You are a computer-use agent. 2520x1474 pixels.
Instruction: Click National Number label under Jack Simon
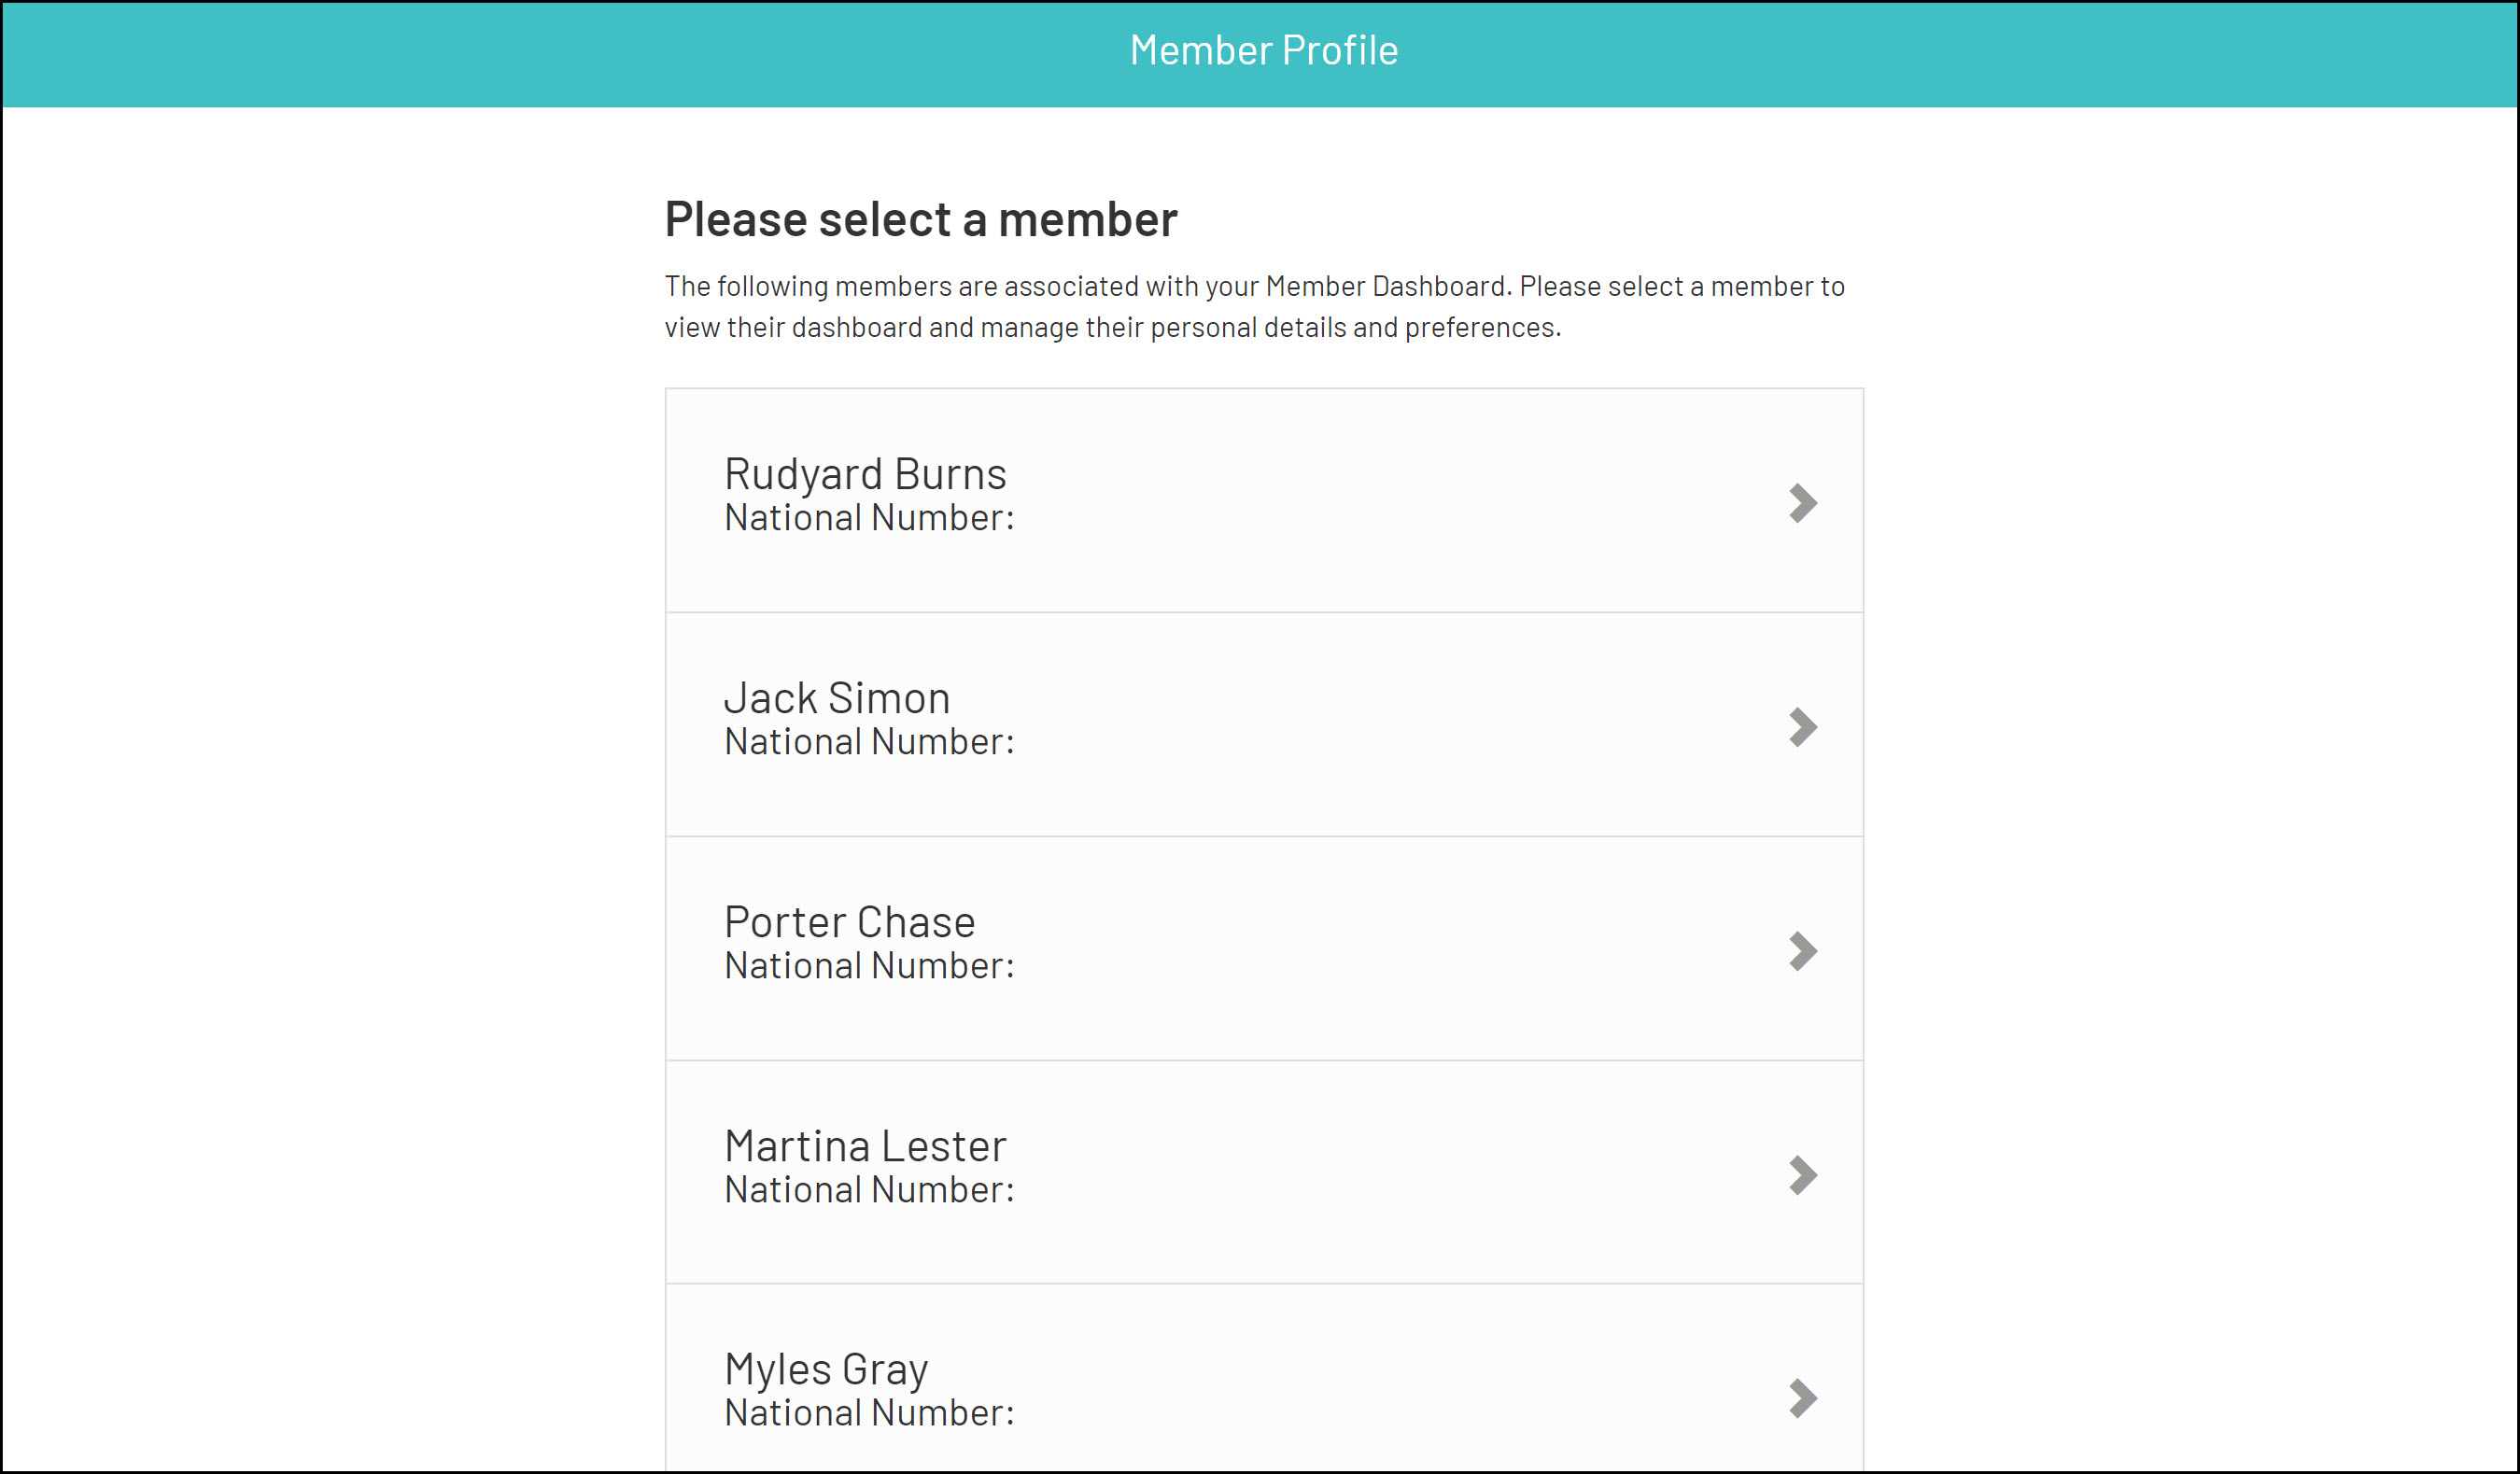[869, 742]
